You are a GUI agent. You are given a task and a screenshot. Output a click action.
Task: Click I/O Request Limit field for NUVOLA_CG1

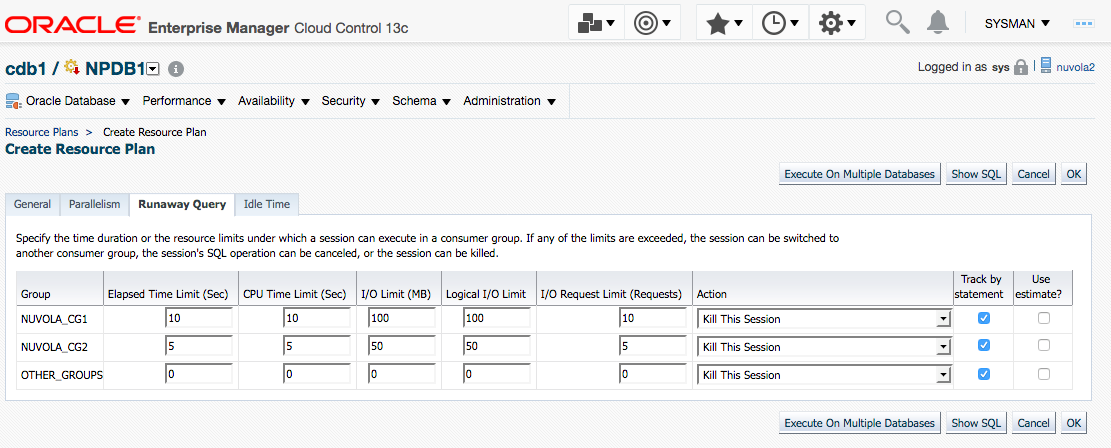tap(652, 319)
